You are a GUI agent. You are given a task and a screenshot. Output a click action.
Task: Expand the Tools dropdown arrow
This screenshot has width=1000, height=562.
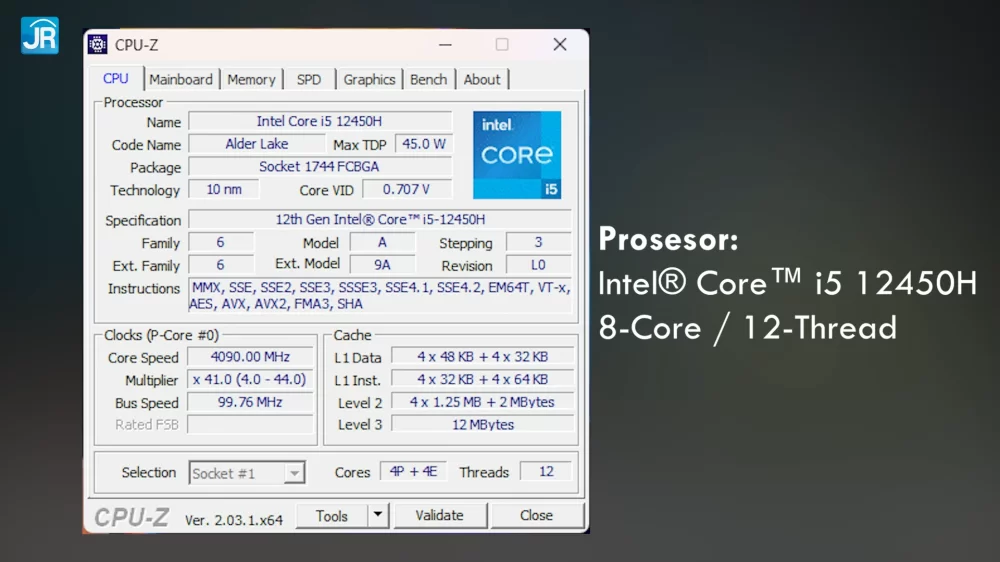378,515
